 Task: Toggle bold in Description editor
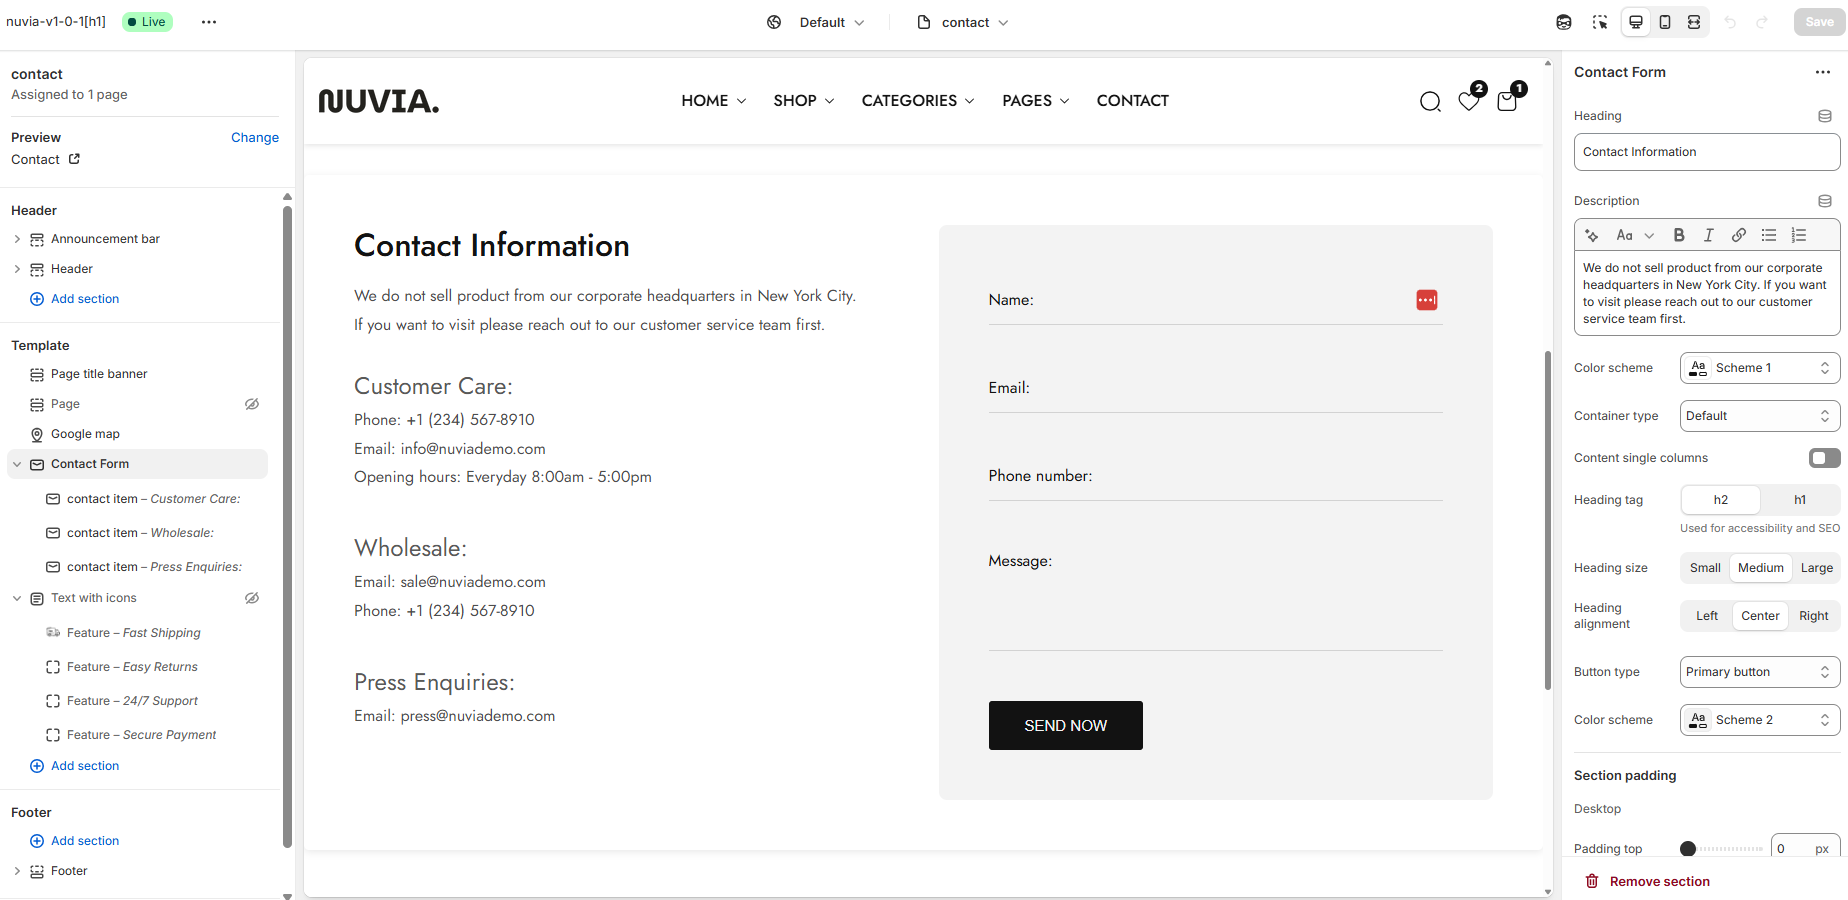1679,235
